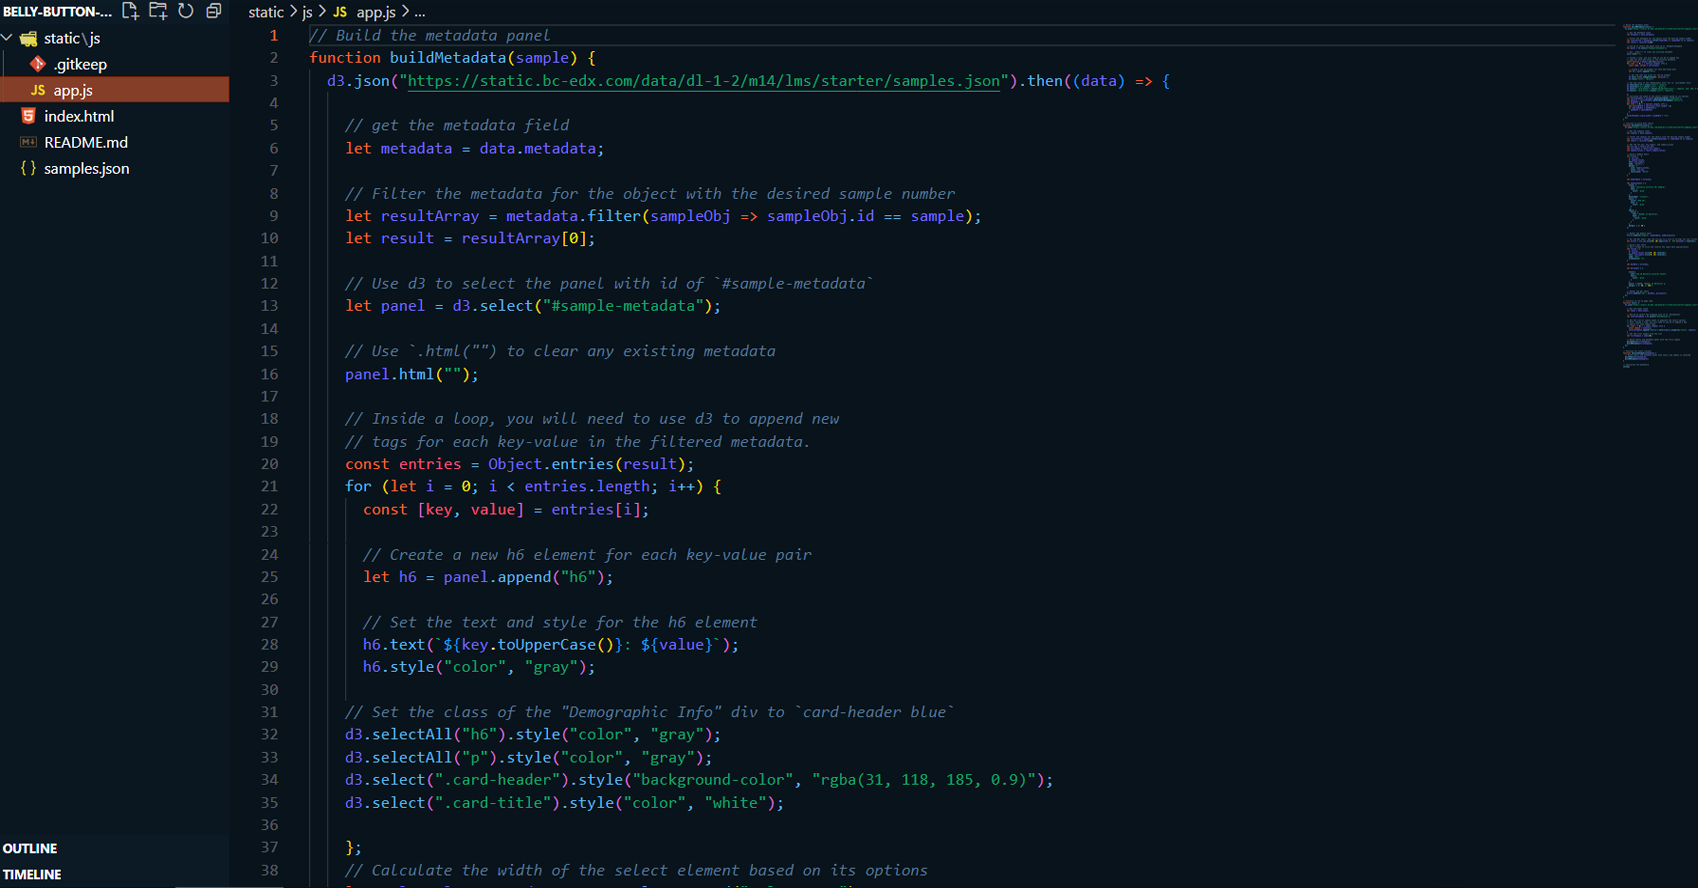Follow the samples.json URL link
This screenshot has height=888, width=1698.
pos(703,81)
